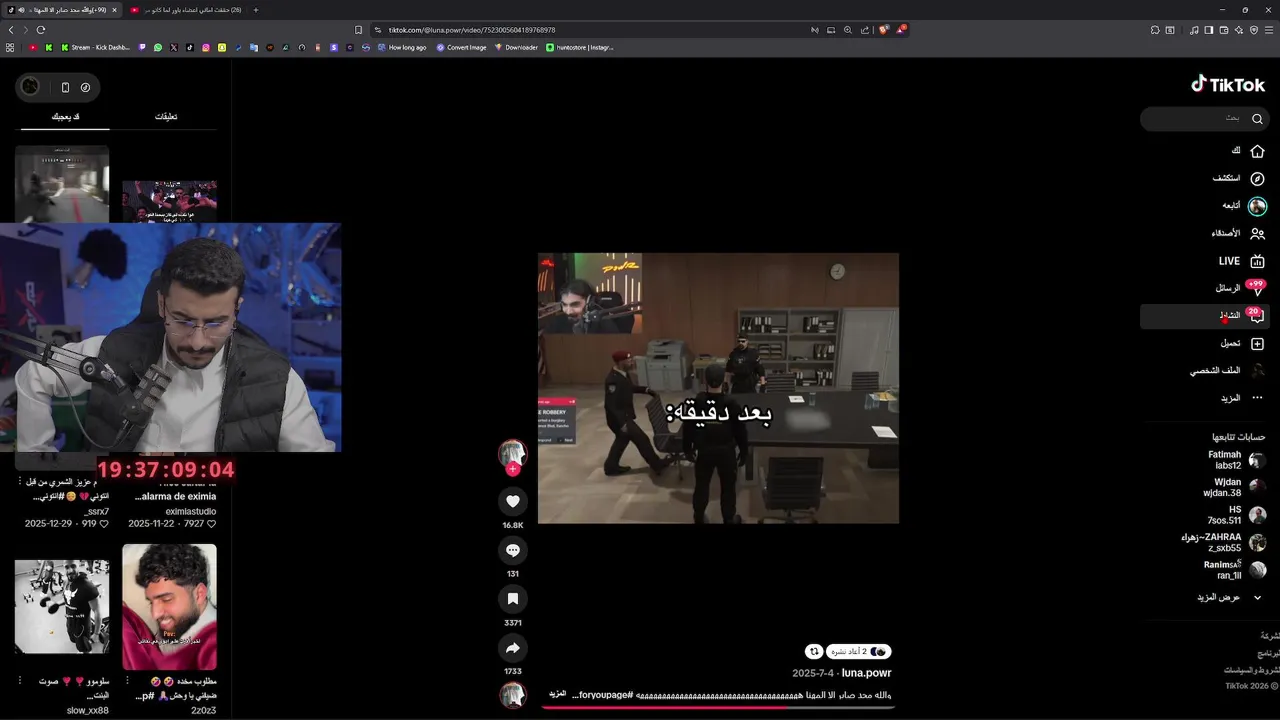The width and height of the screenshot is (1280, 720).
Task: Open ZAHRAA z_sxb55 followed account
Action: tap(1225, 542)
